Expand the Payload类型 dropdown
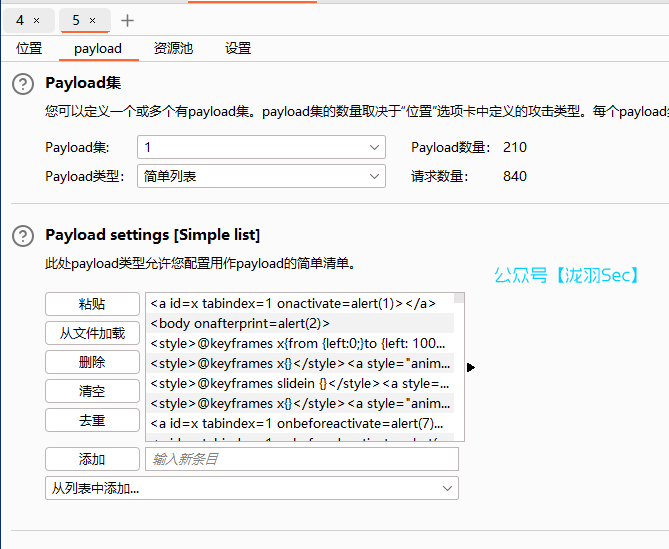Screen dimensions: 669x549 [375, 176]
